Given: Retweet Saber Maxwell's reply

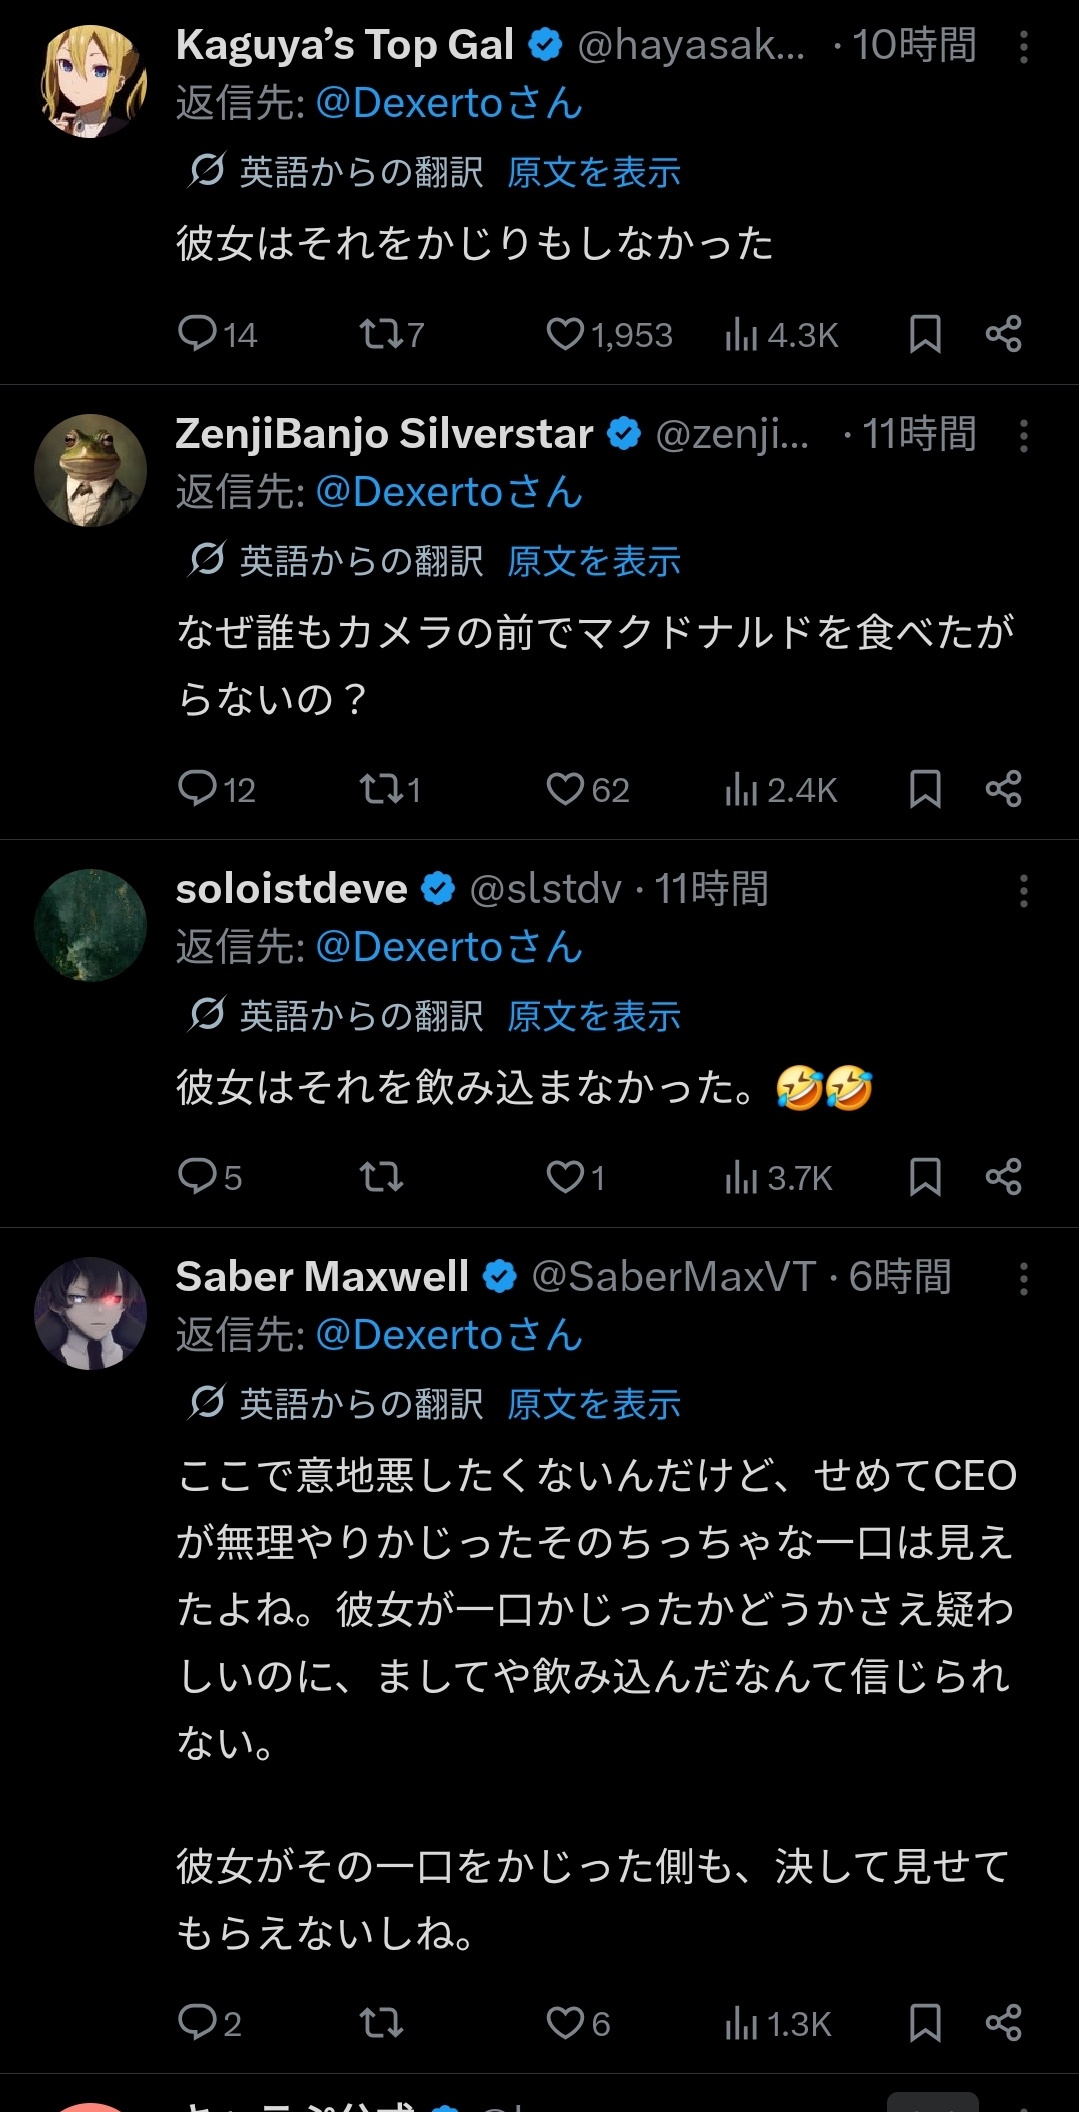Looking at the screenshot, I should click(x=380, y=2023).
